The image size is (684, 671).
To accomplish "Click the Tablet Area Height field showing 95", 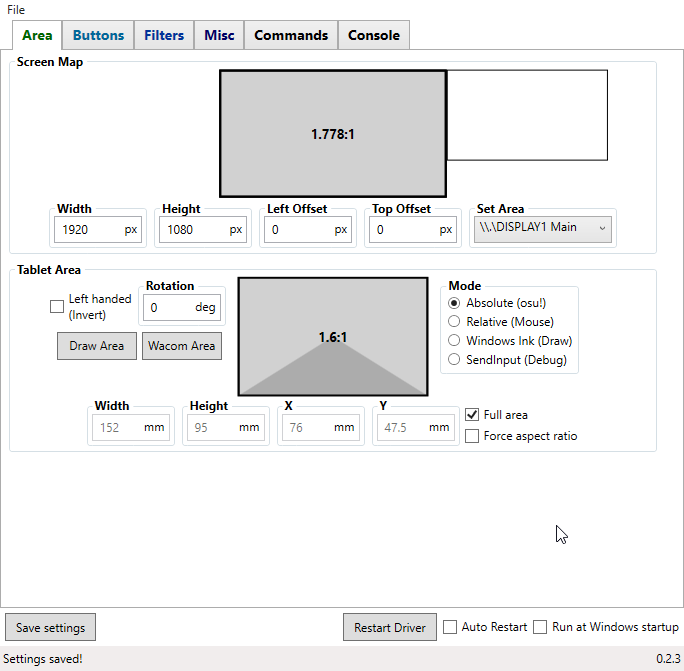I will pyautogui.click(x=226, y=427).
